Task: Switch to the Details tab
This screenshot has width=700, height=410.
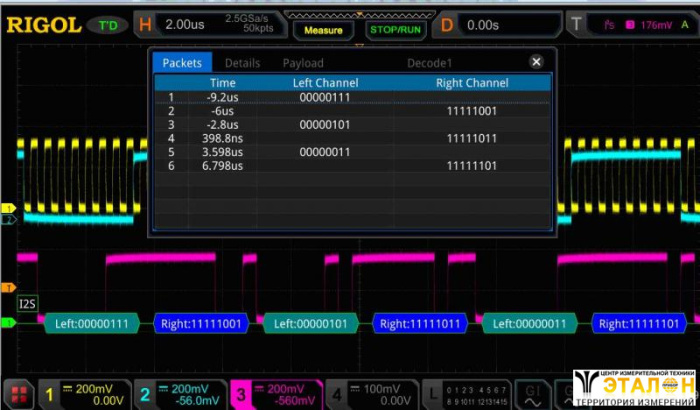Action: tap(242, 63)
